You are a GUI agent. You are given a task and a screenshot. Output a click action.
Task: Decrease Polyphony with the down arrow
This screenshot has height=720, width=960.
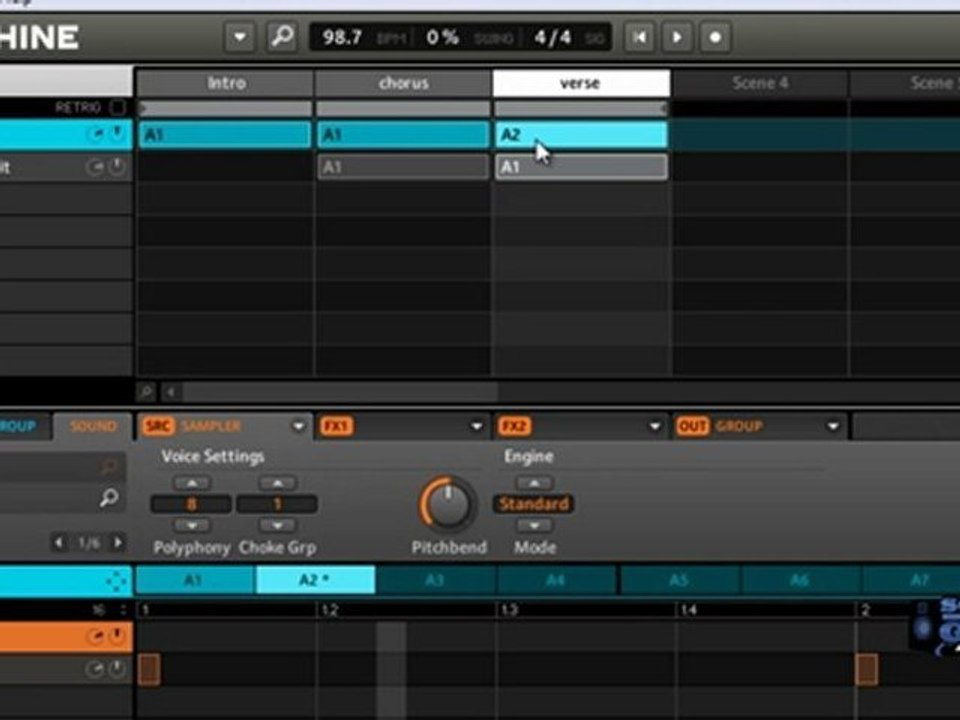click(x=192, y=525)
